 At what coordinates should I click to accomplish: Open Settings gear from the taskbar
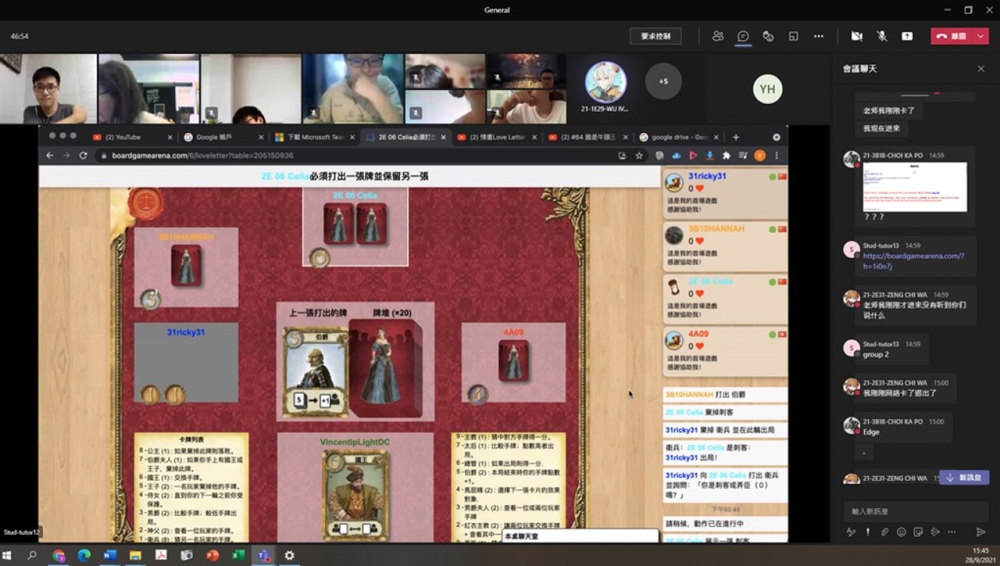point(290,555)
